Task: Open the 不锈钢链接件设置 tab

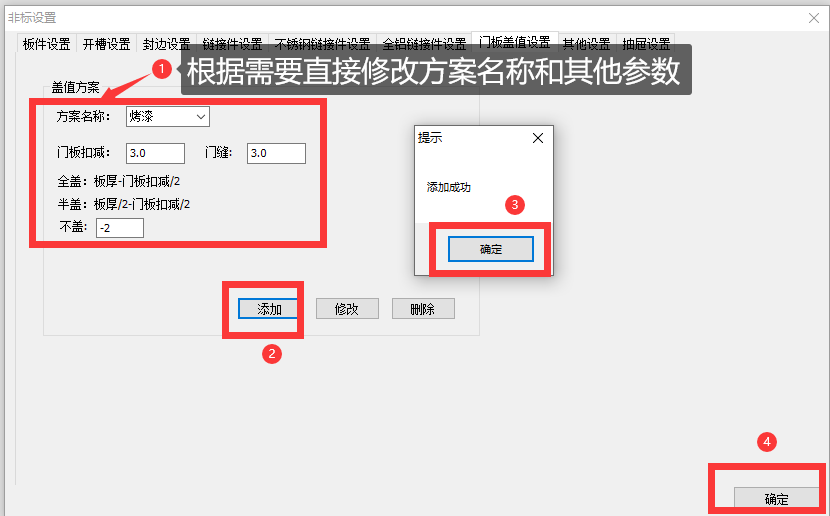Action: coord(322,43)
